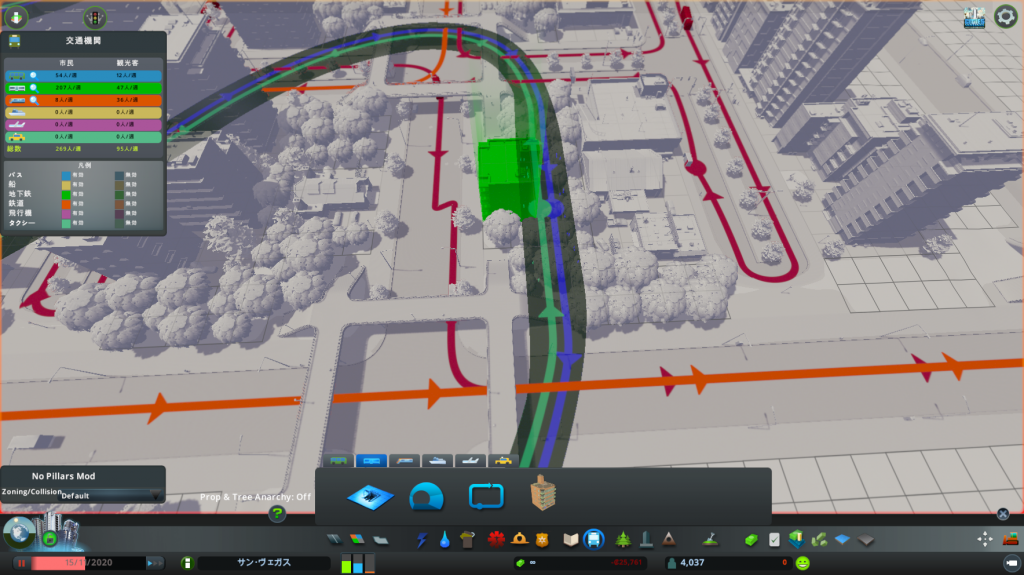Toggle free camera mode button at bottom right
The image size is (1024, 575).
tap(1012, 563)
